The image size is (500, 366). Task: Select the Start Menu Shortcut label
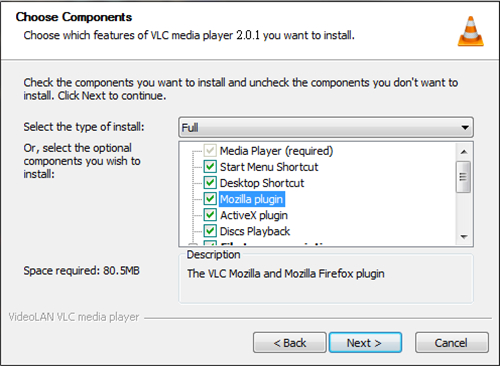coord(269,167)
